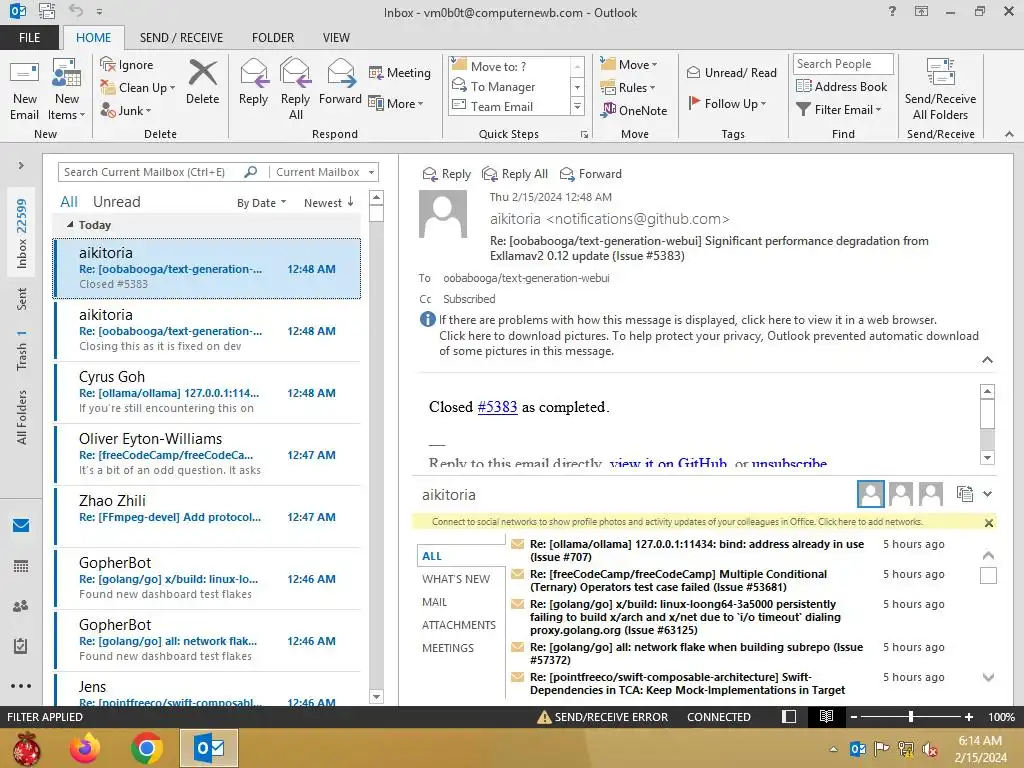Switch to Mail view
The height and width of the screenshot is (768, 1024).
21,526
